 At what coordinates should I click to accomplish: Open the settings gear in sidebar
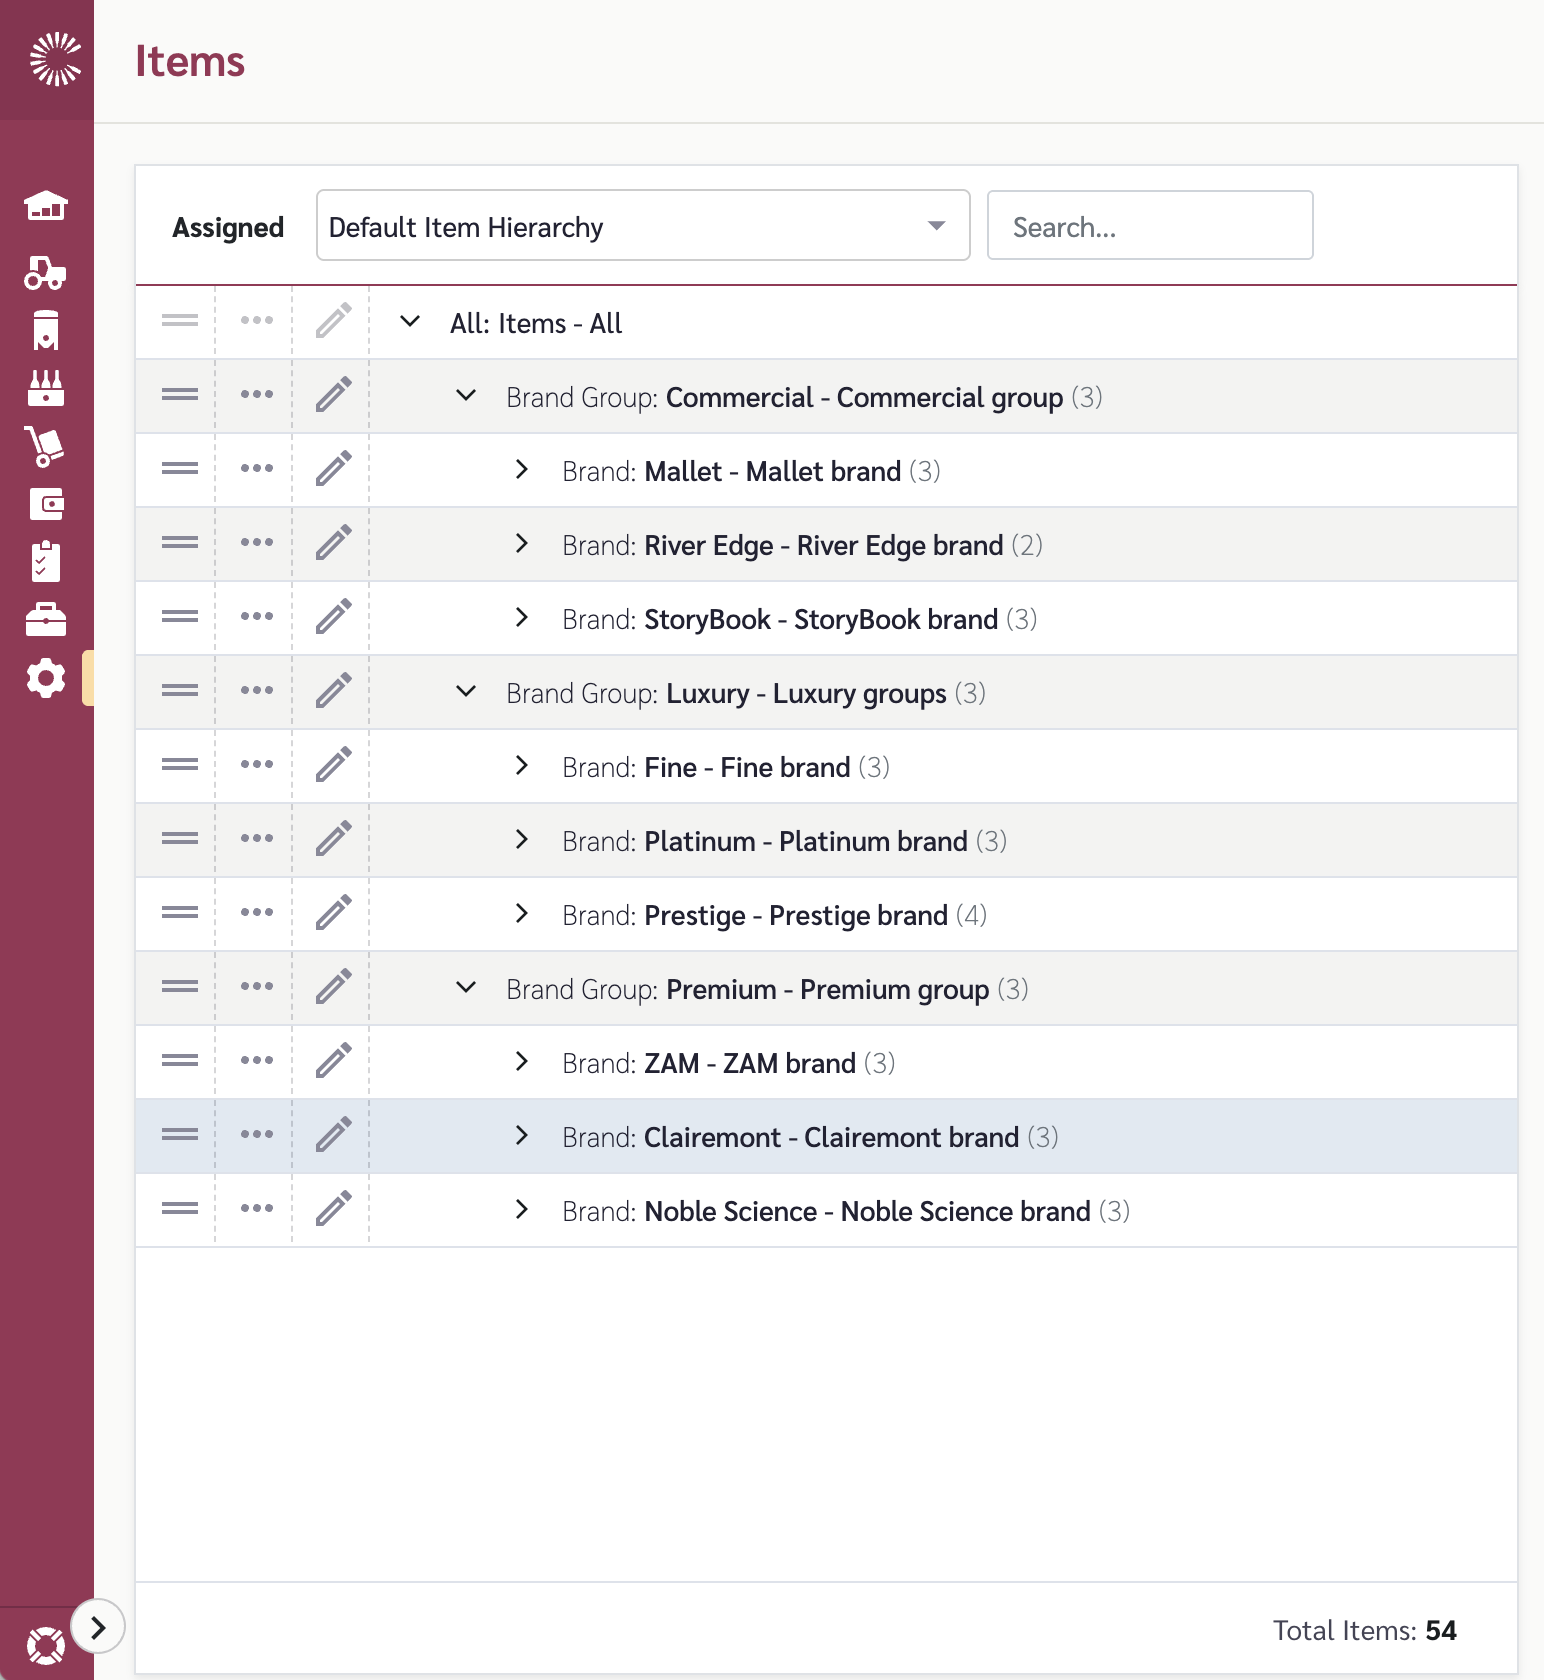(45, 678)
